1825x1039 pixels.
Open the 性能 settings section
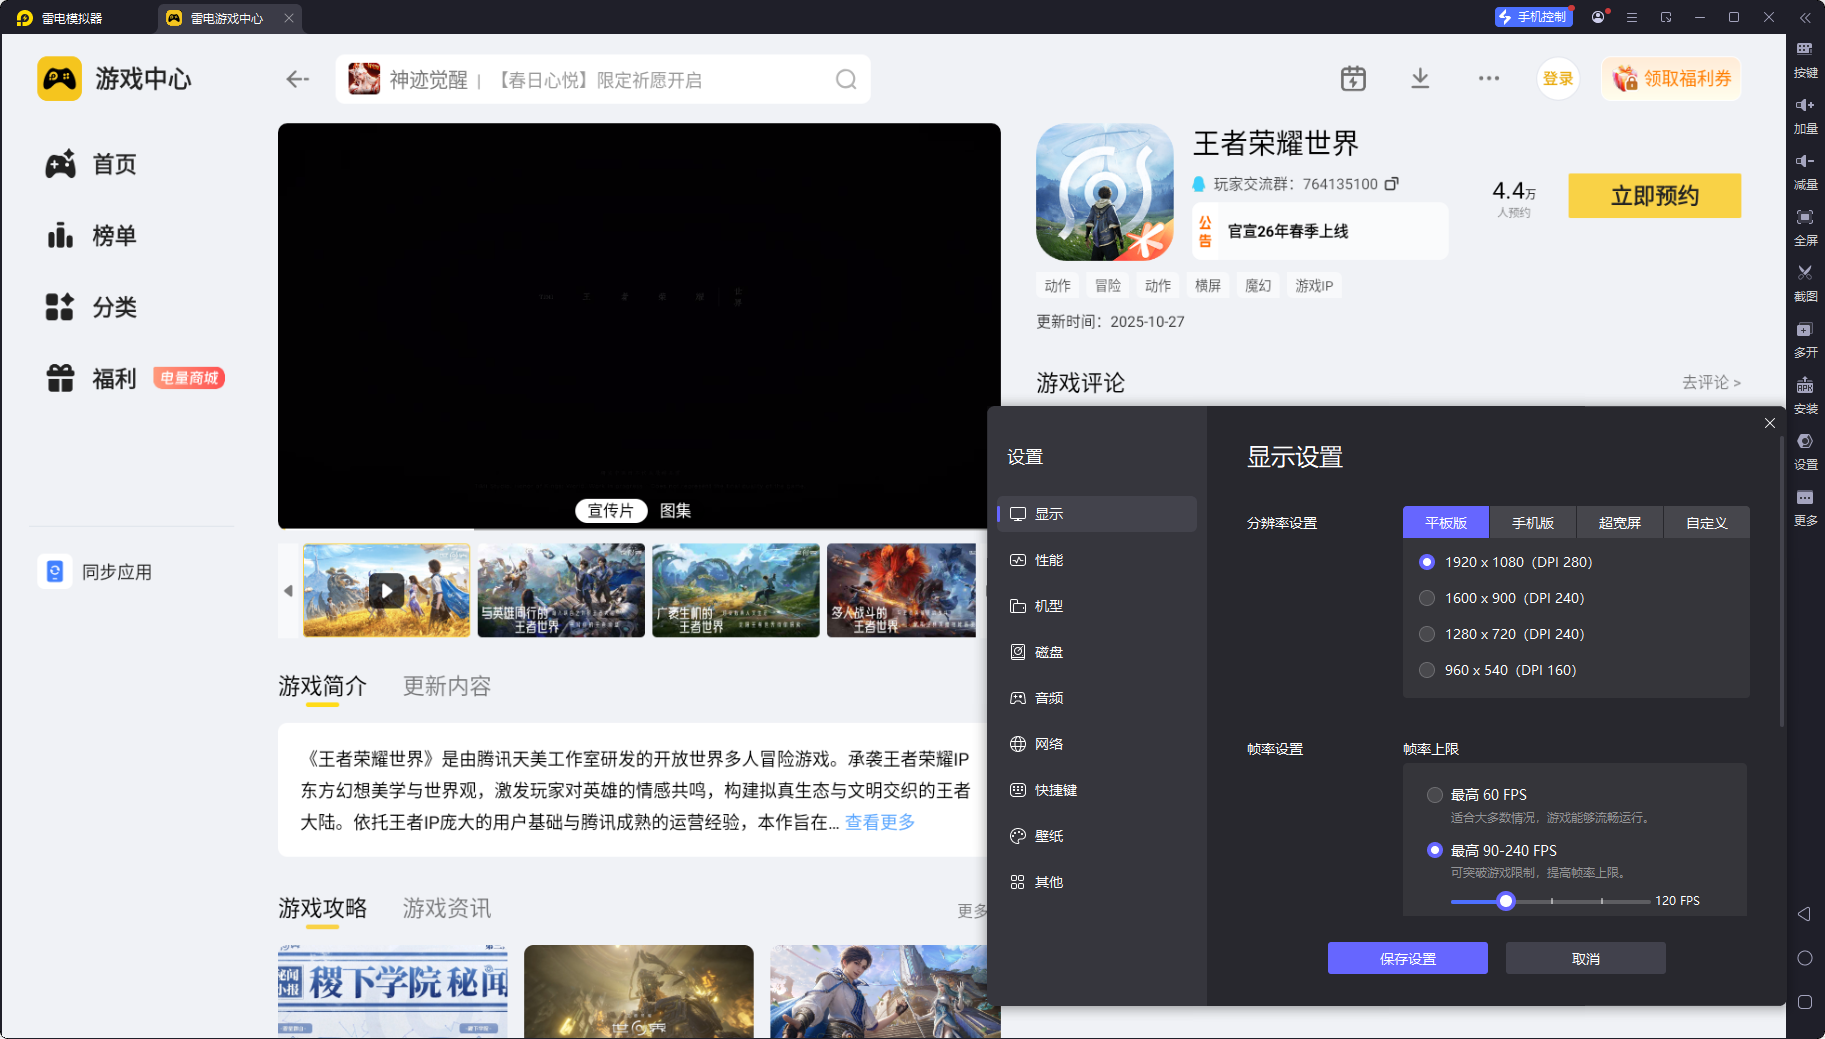[x=1049, y=560]
